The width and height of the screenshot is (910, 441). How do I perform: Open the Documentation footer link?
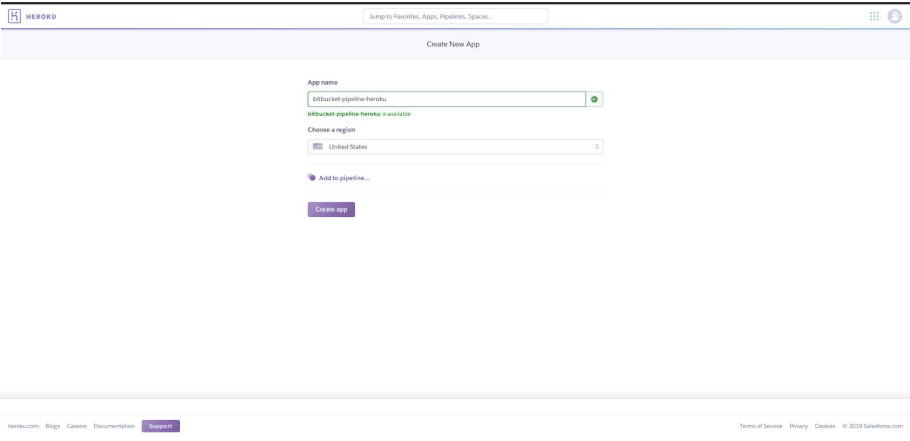[x=114, y=426]
